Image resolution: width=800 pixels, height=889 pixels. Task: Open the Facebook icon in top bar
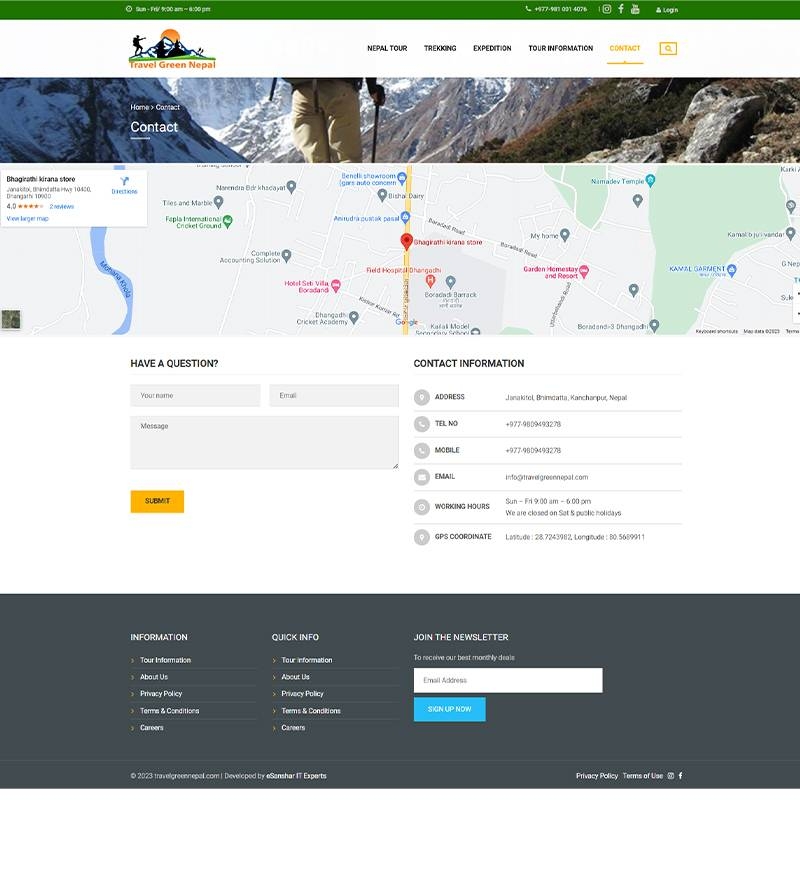[621, 9]
